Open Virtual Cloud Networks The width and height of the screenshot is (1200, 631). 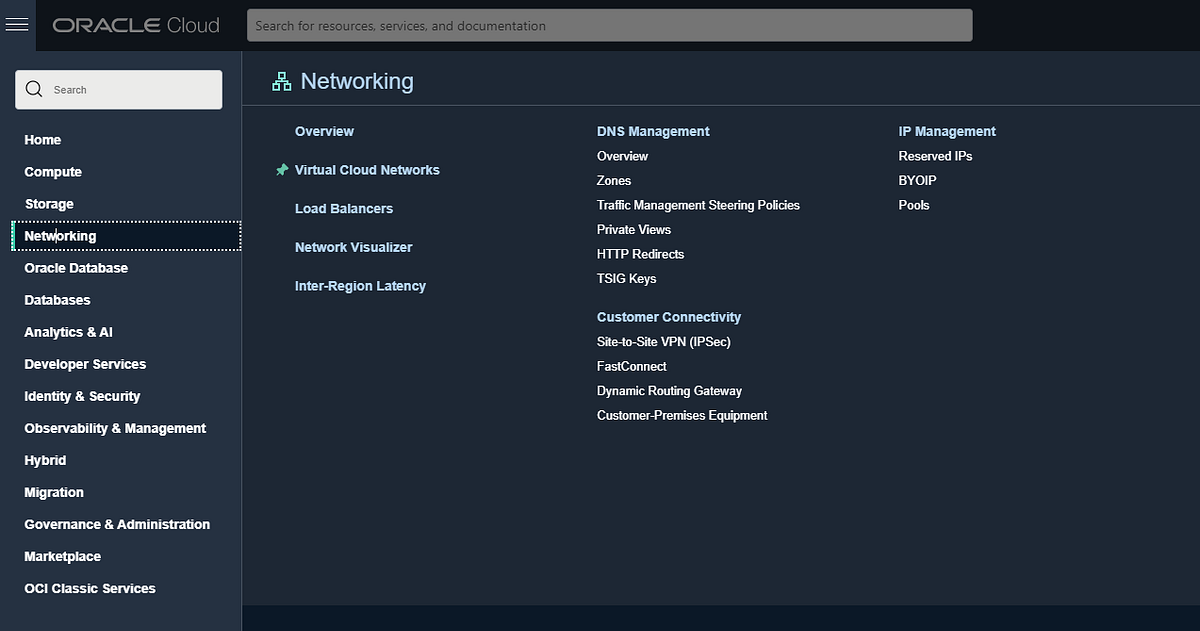367,170
